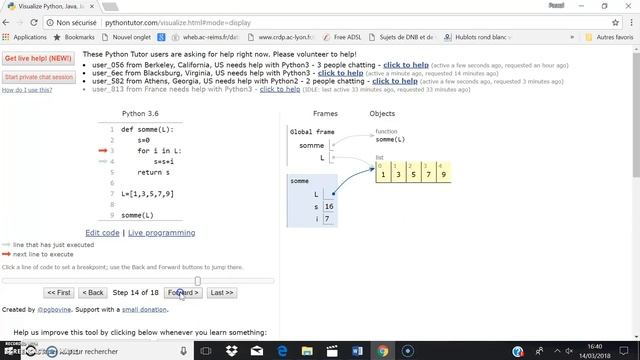640x360 pixels.
Task: Open the @pgbovine creator link
Action: (54, 310)
